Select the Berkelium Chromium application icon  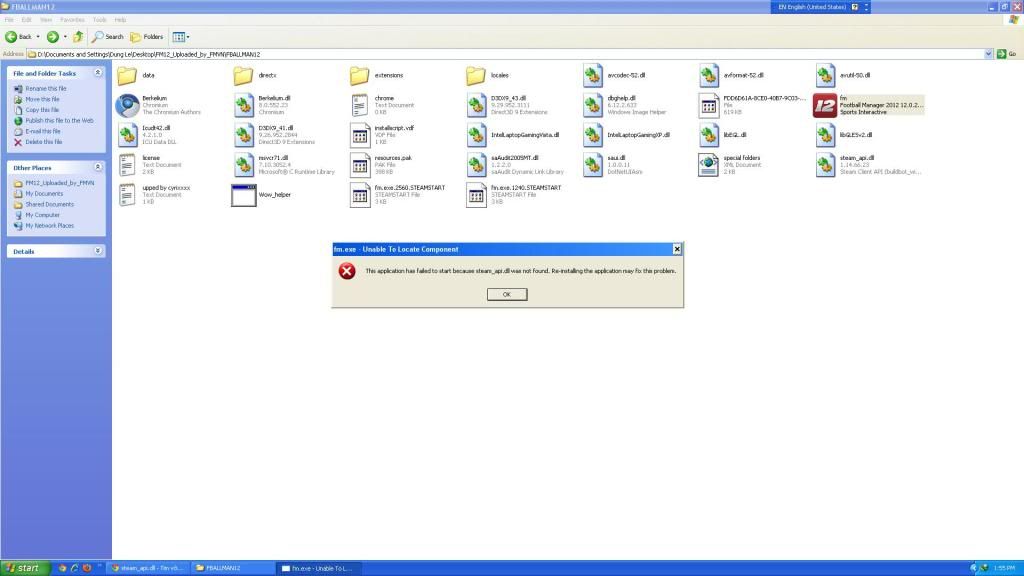click(127, 105)
